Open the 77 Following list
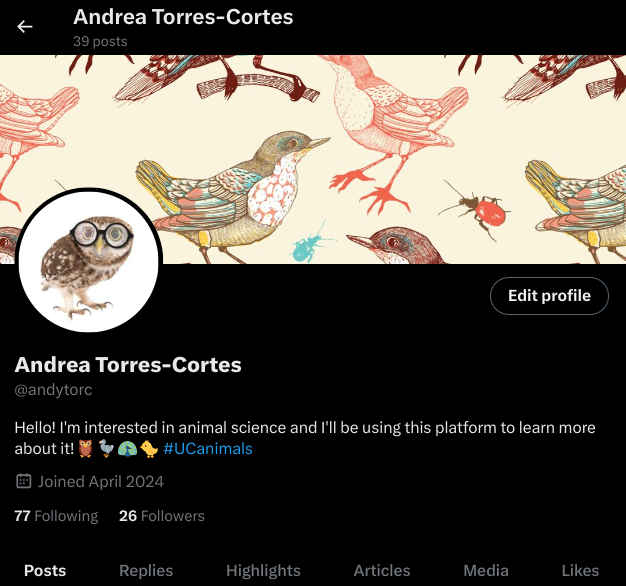The image size is (626, 586). (56, 516)
